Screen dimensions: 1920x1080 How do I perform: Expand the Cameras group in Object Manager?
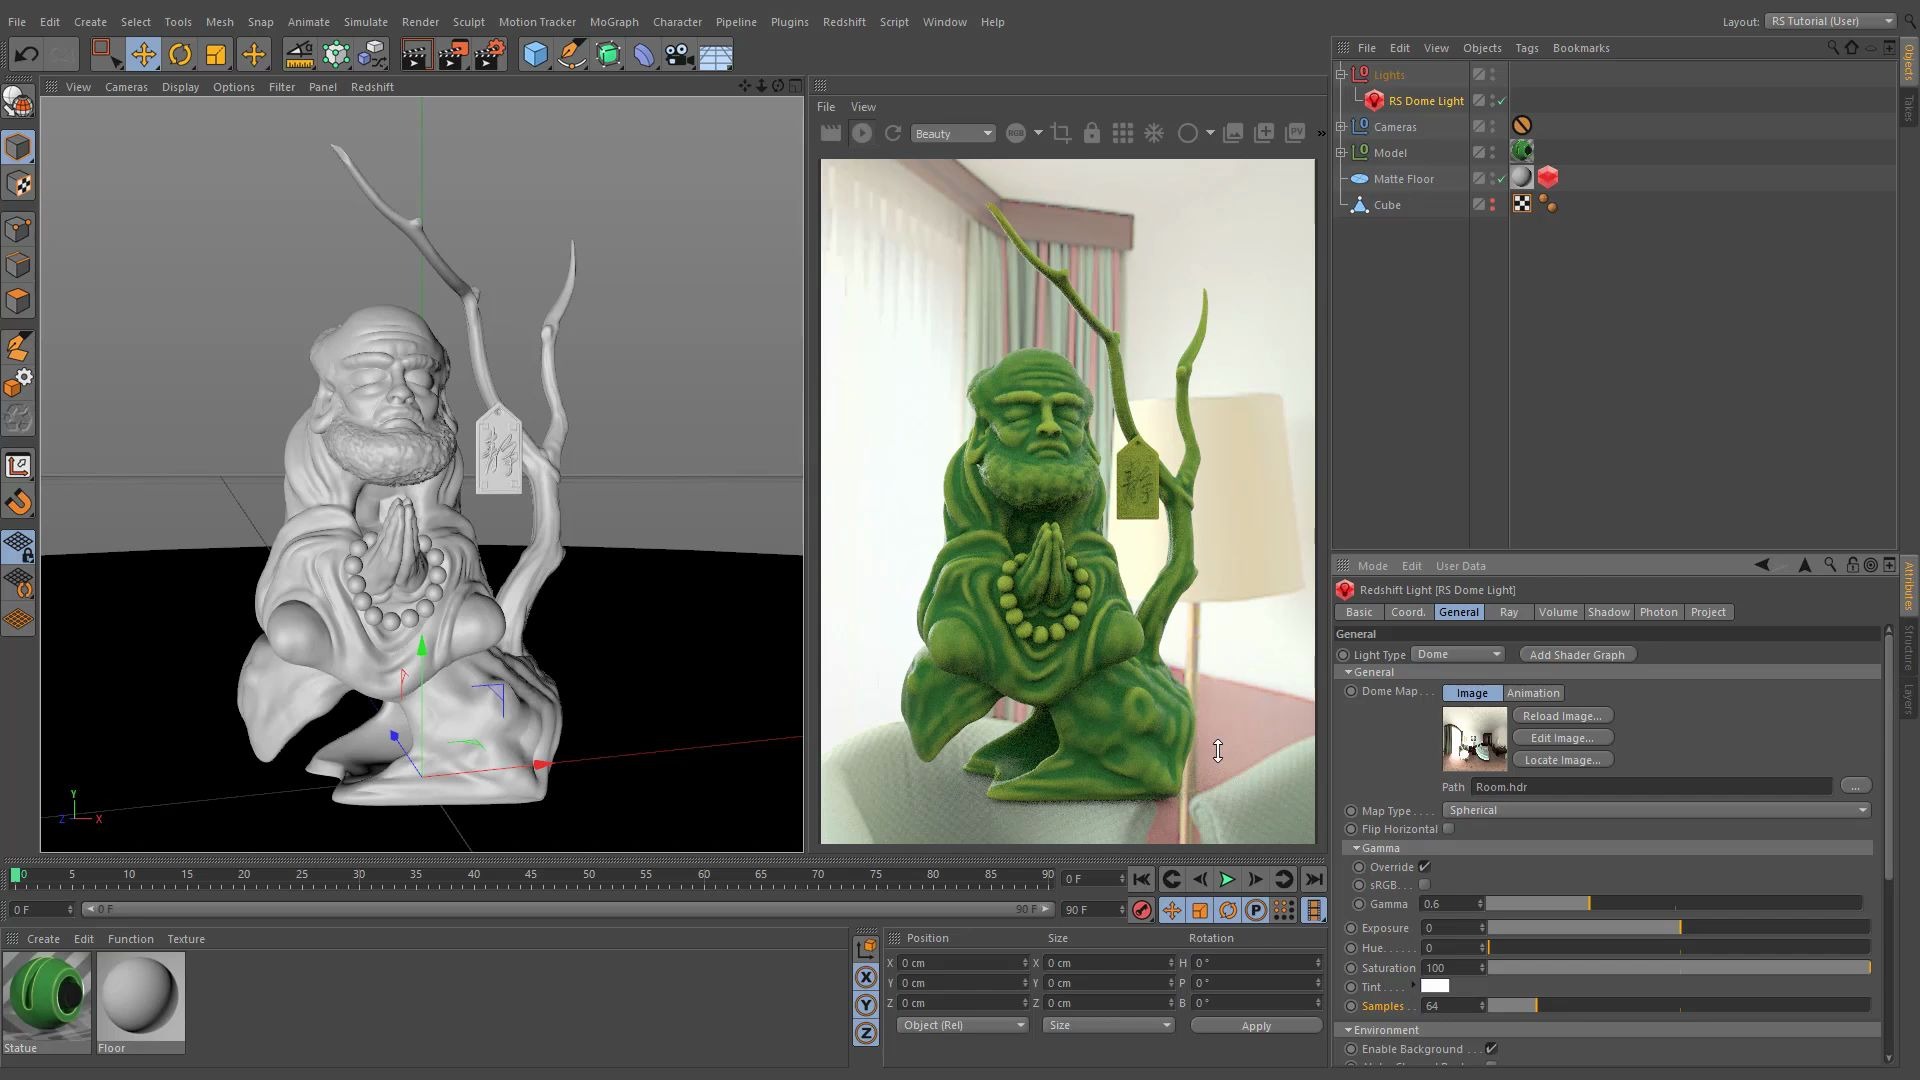pos(1341,127)
